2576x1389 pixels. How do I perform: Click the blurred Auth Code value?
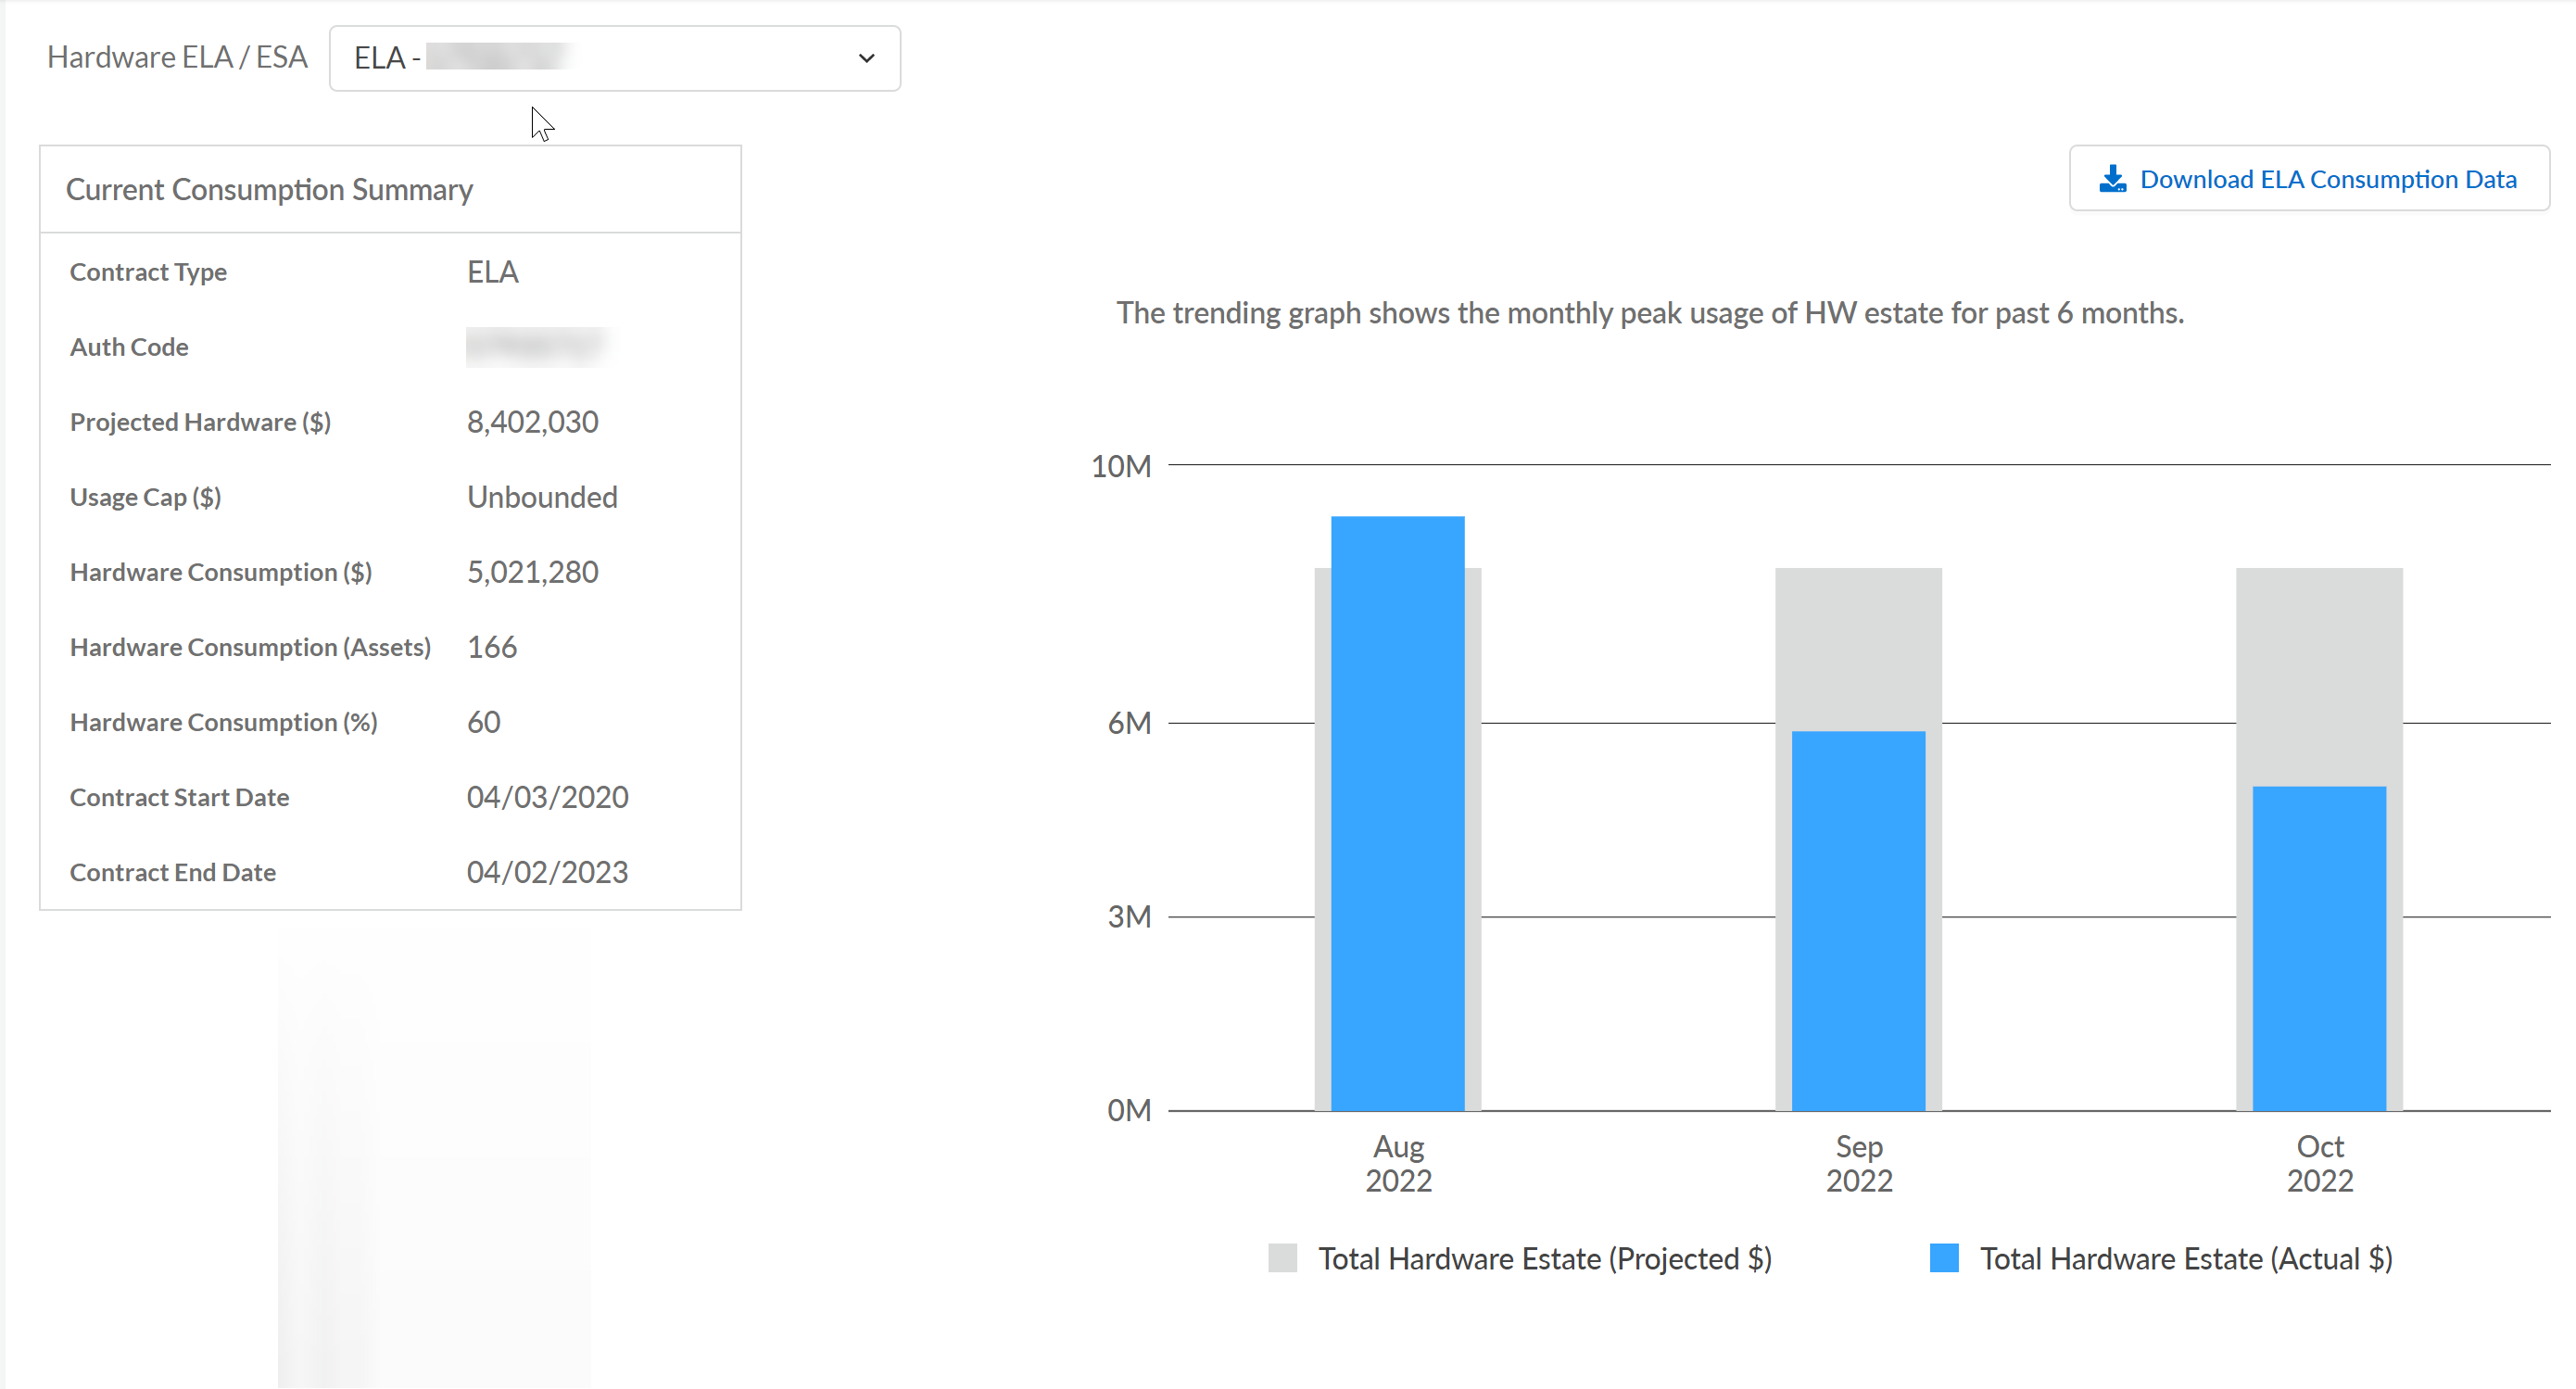[538, 347]
